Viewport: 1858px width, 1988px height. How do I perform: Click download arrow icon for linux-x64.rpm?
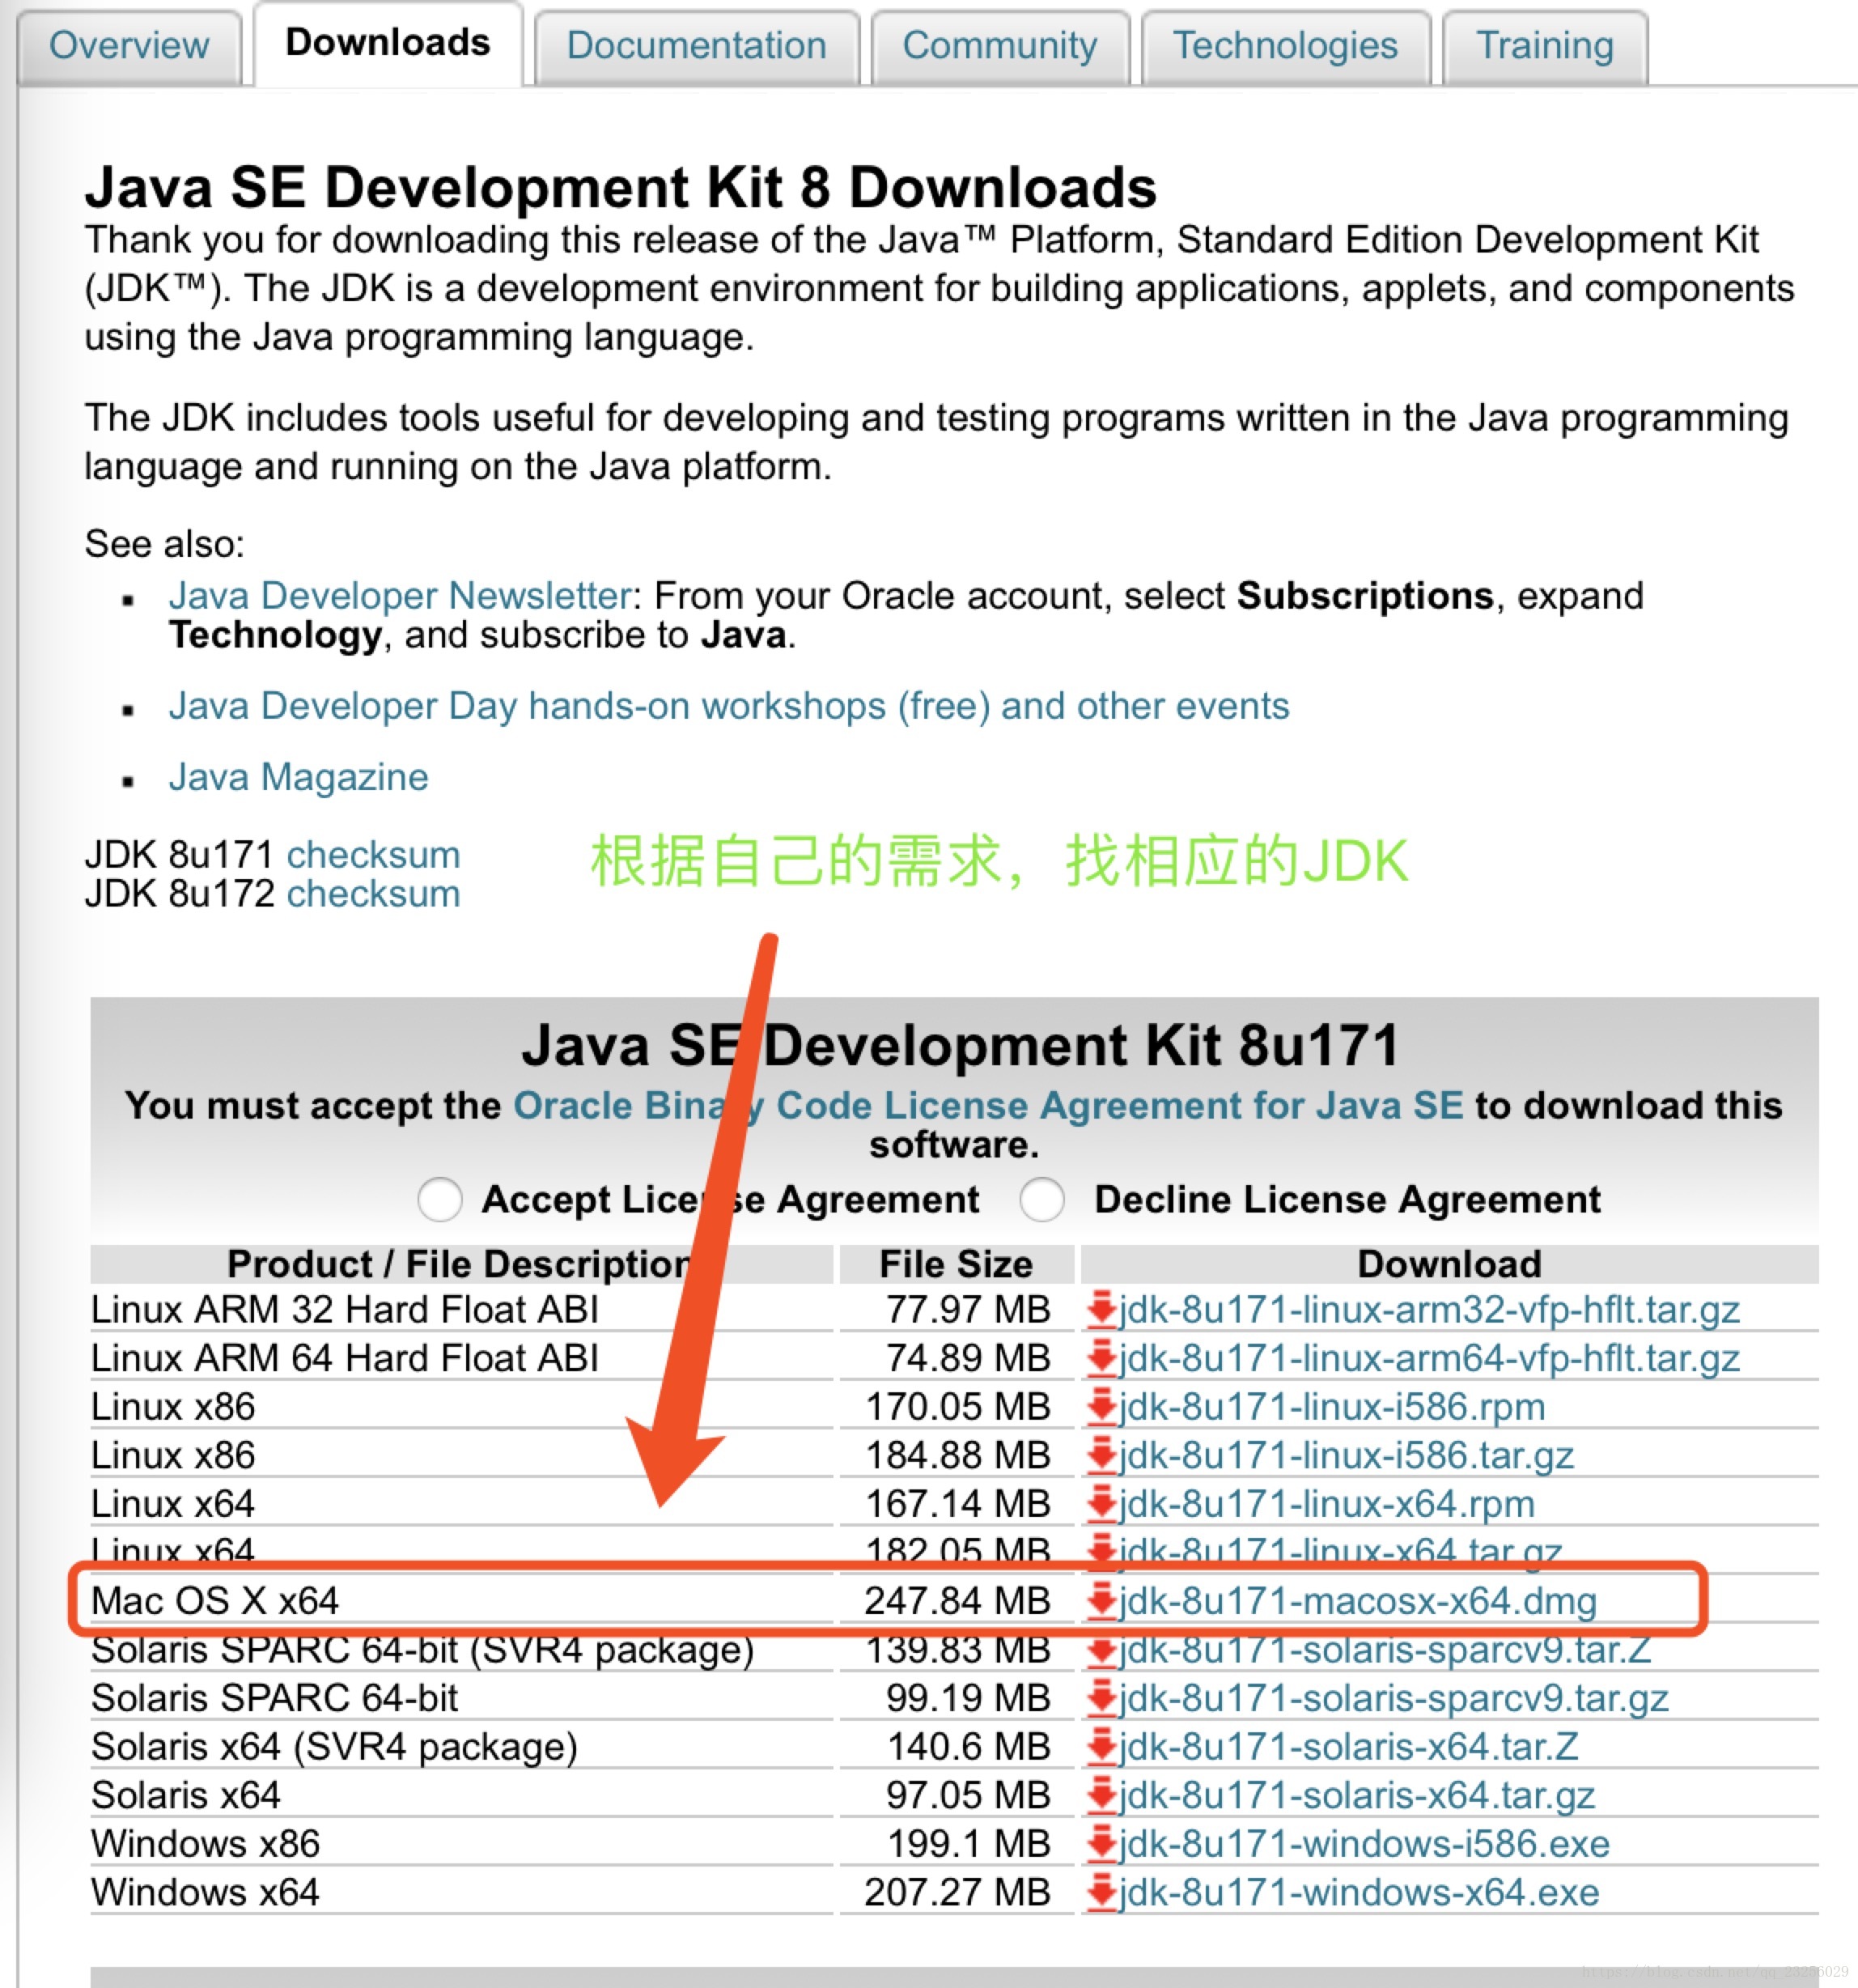click(x=1101, y=1503)
